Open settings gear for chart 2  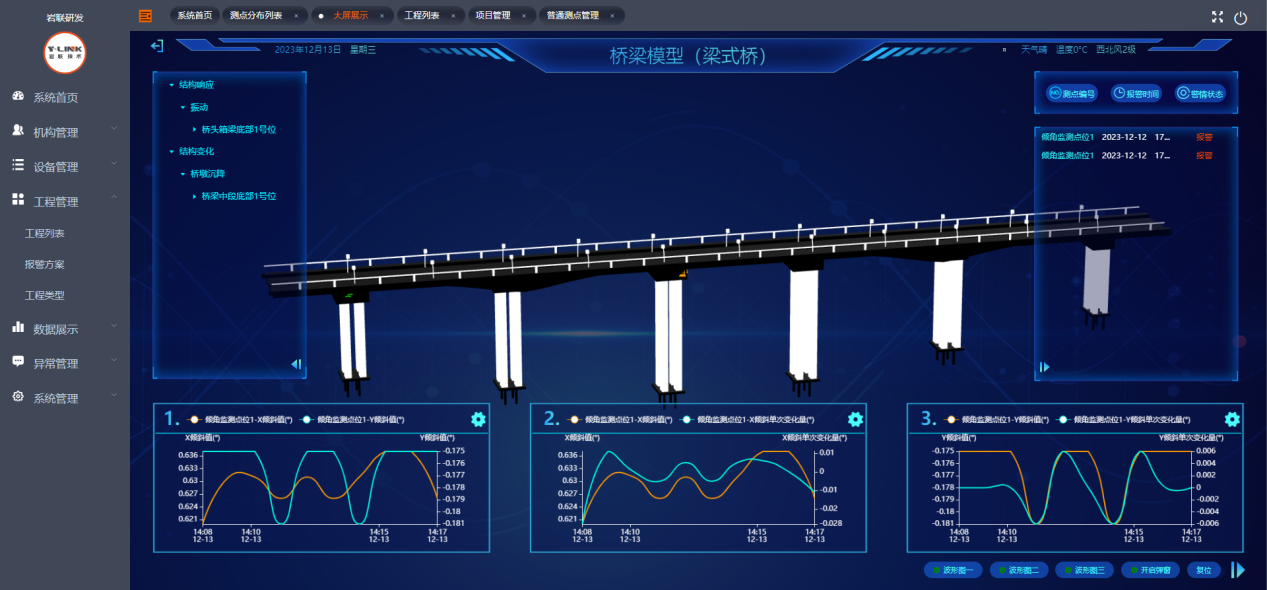point(855,419)
